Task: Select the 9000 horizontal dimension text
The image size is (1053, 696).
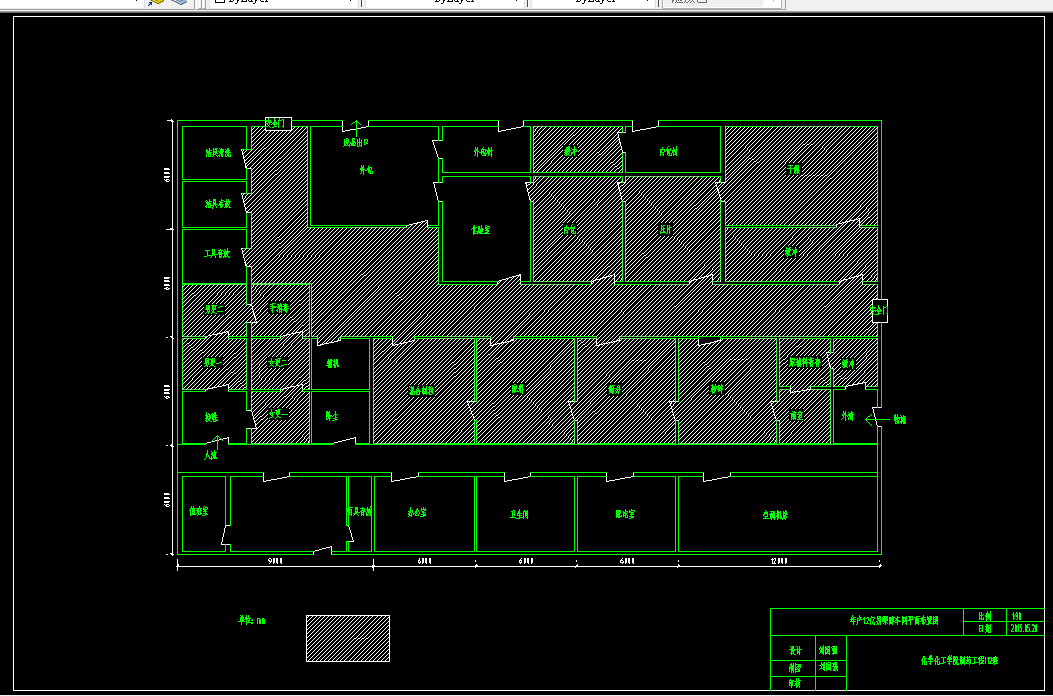Action: coord(274,561)
